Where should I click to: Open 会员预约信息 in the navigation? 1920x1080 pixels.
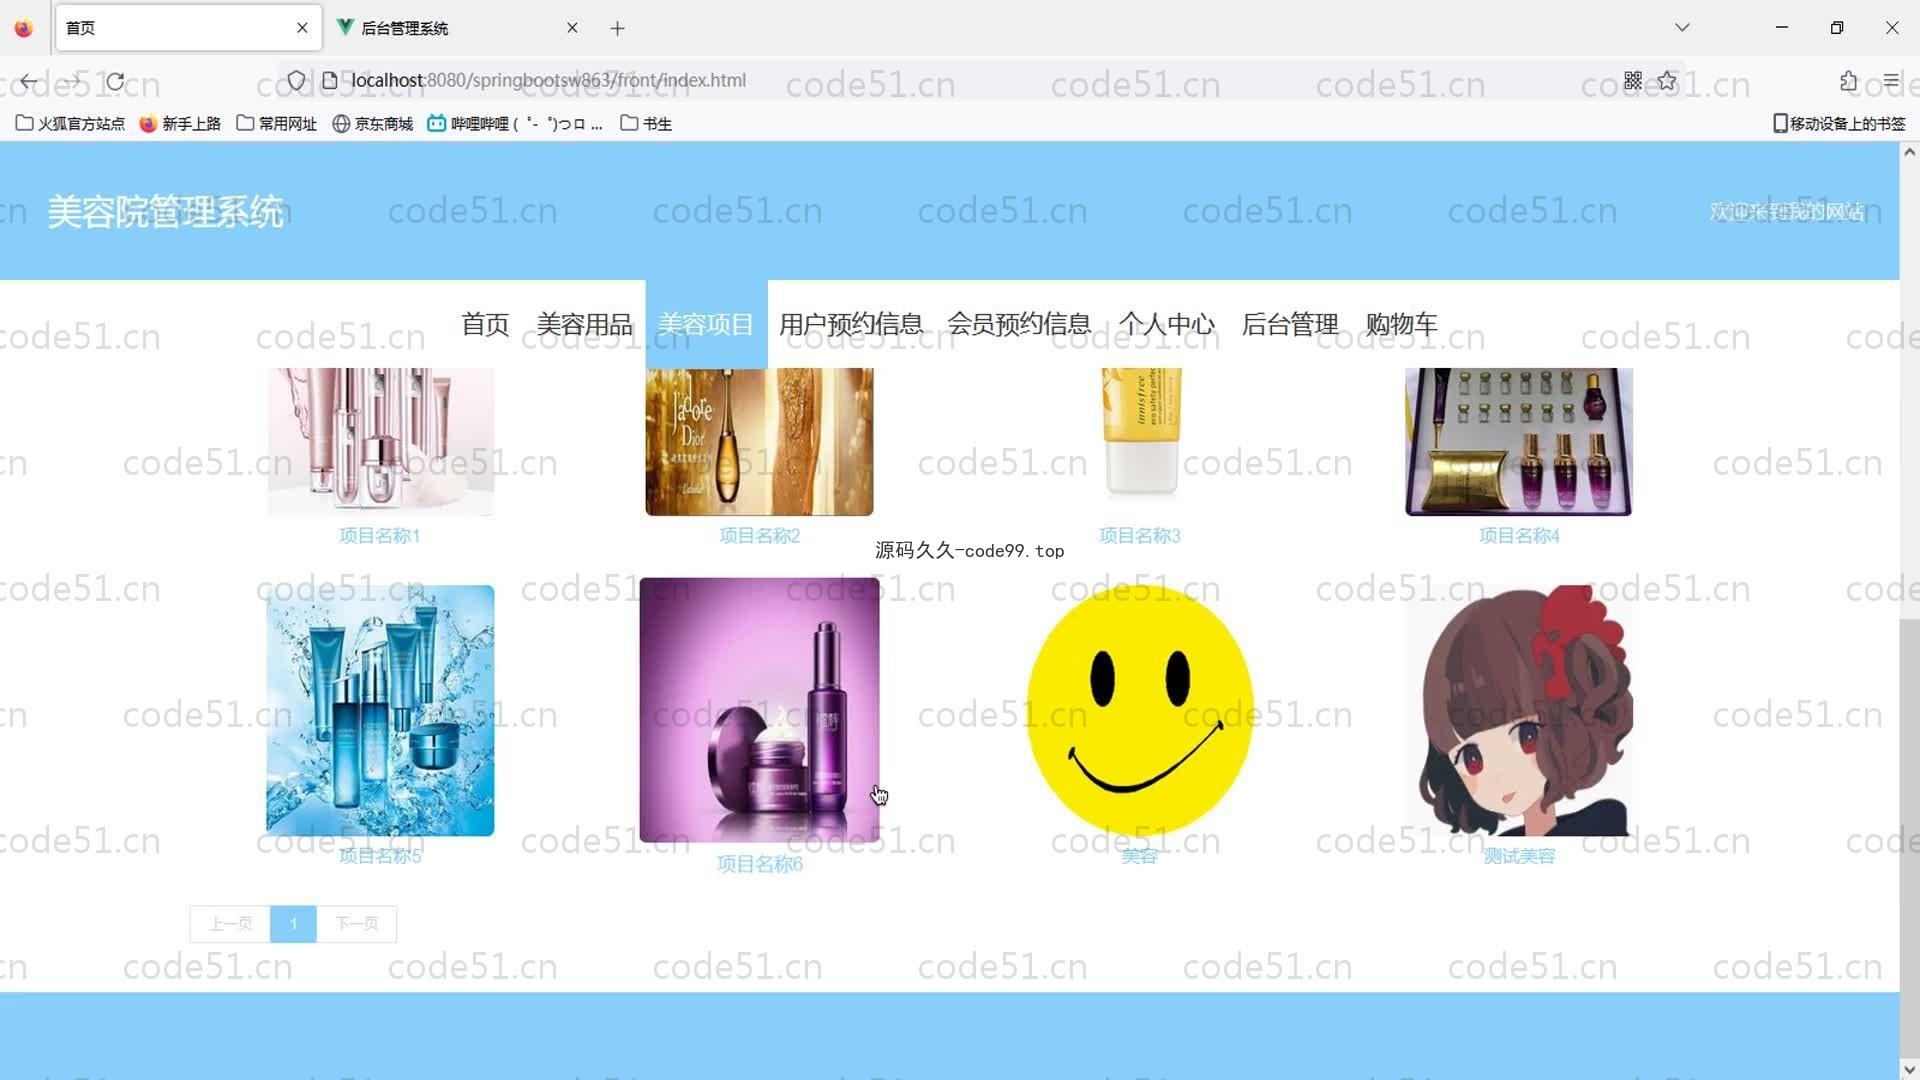point(1019,324)
